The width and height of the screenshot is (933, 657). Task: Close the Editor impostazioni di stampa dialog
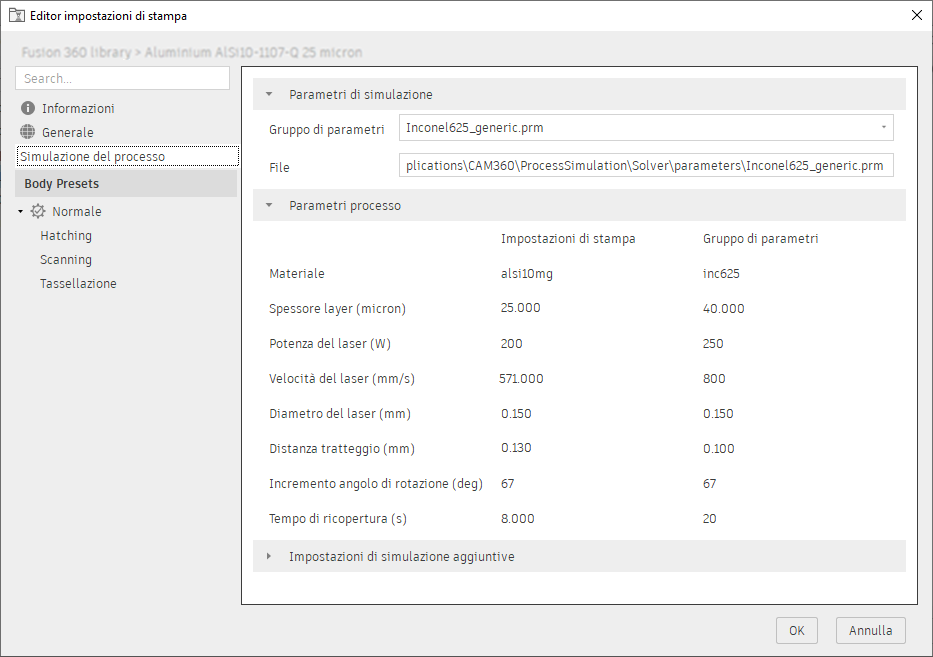(916, 15)
